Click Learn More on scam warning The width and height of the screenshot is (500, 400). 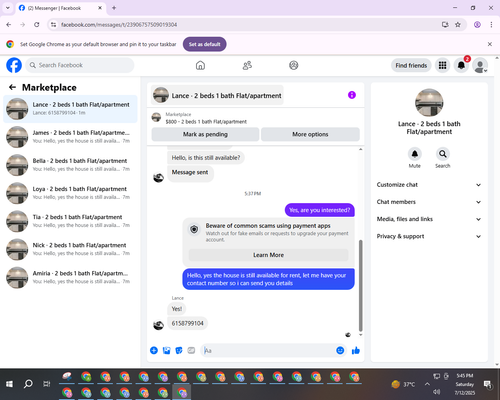pyautogui.click(x=268, y=255)
